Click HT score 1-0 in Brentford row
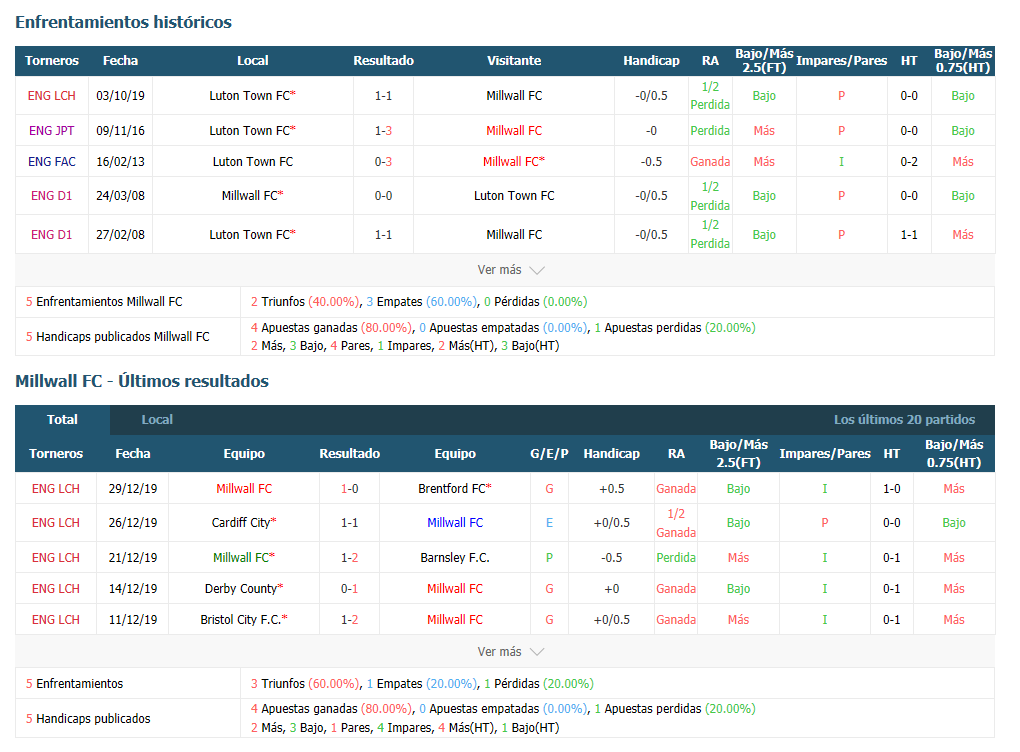Image resolution: width=1020 pixels, height=752 pixels. pyautogui.click(x=891, y=489)
